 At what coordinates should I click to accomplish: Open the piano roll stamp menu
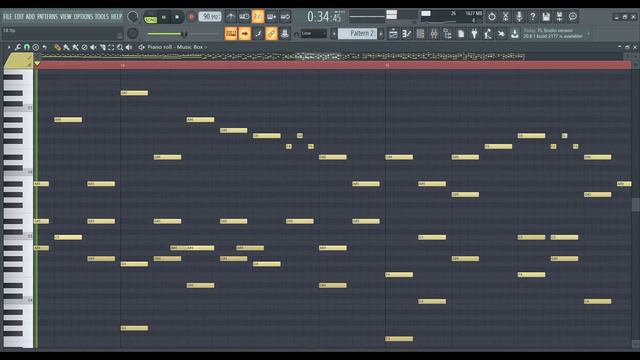(36, 47)
